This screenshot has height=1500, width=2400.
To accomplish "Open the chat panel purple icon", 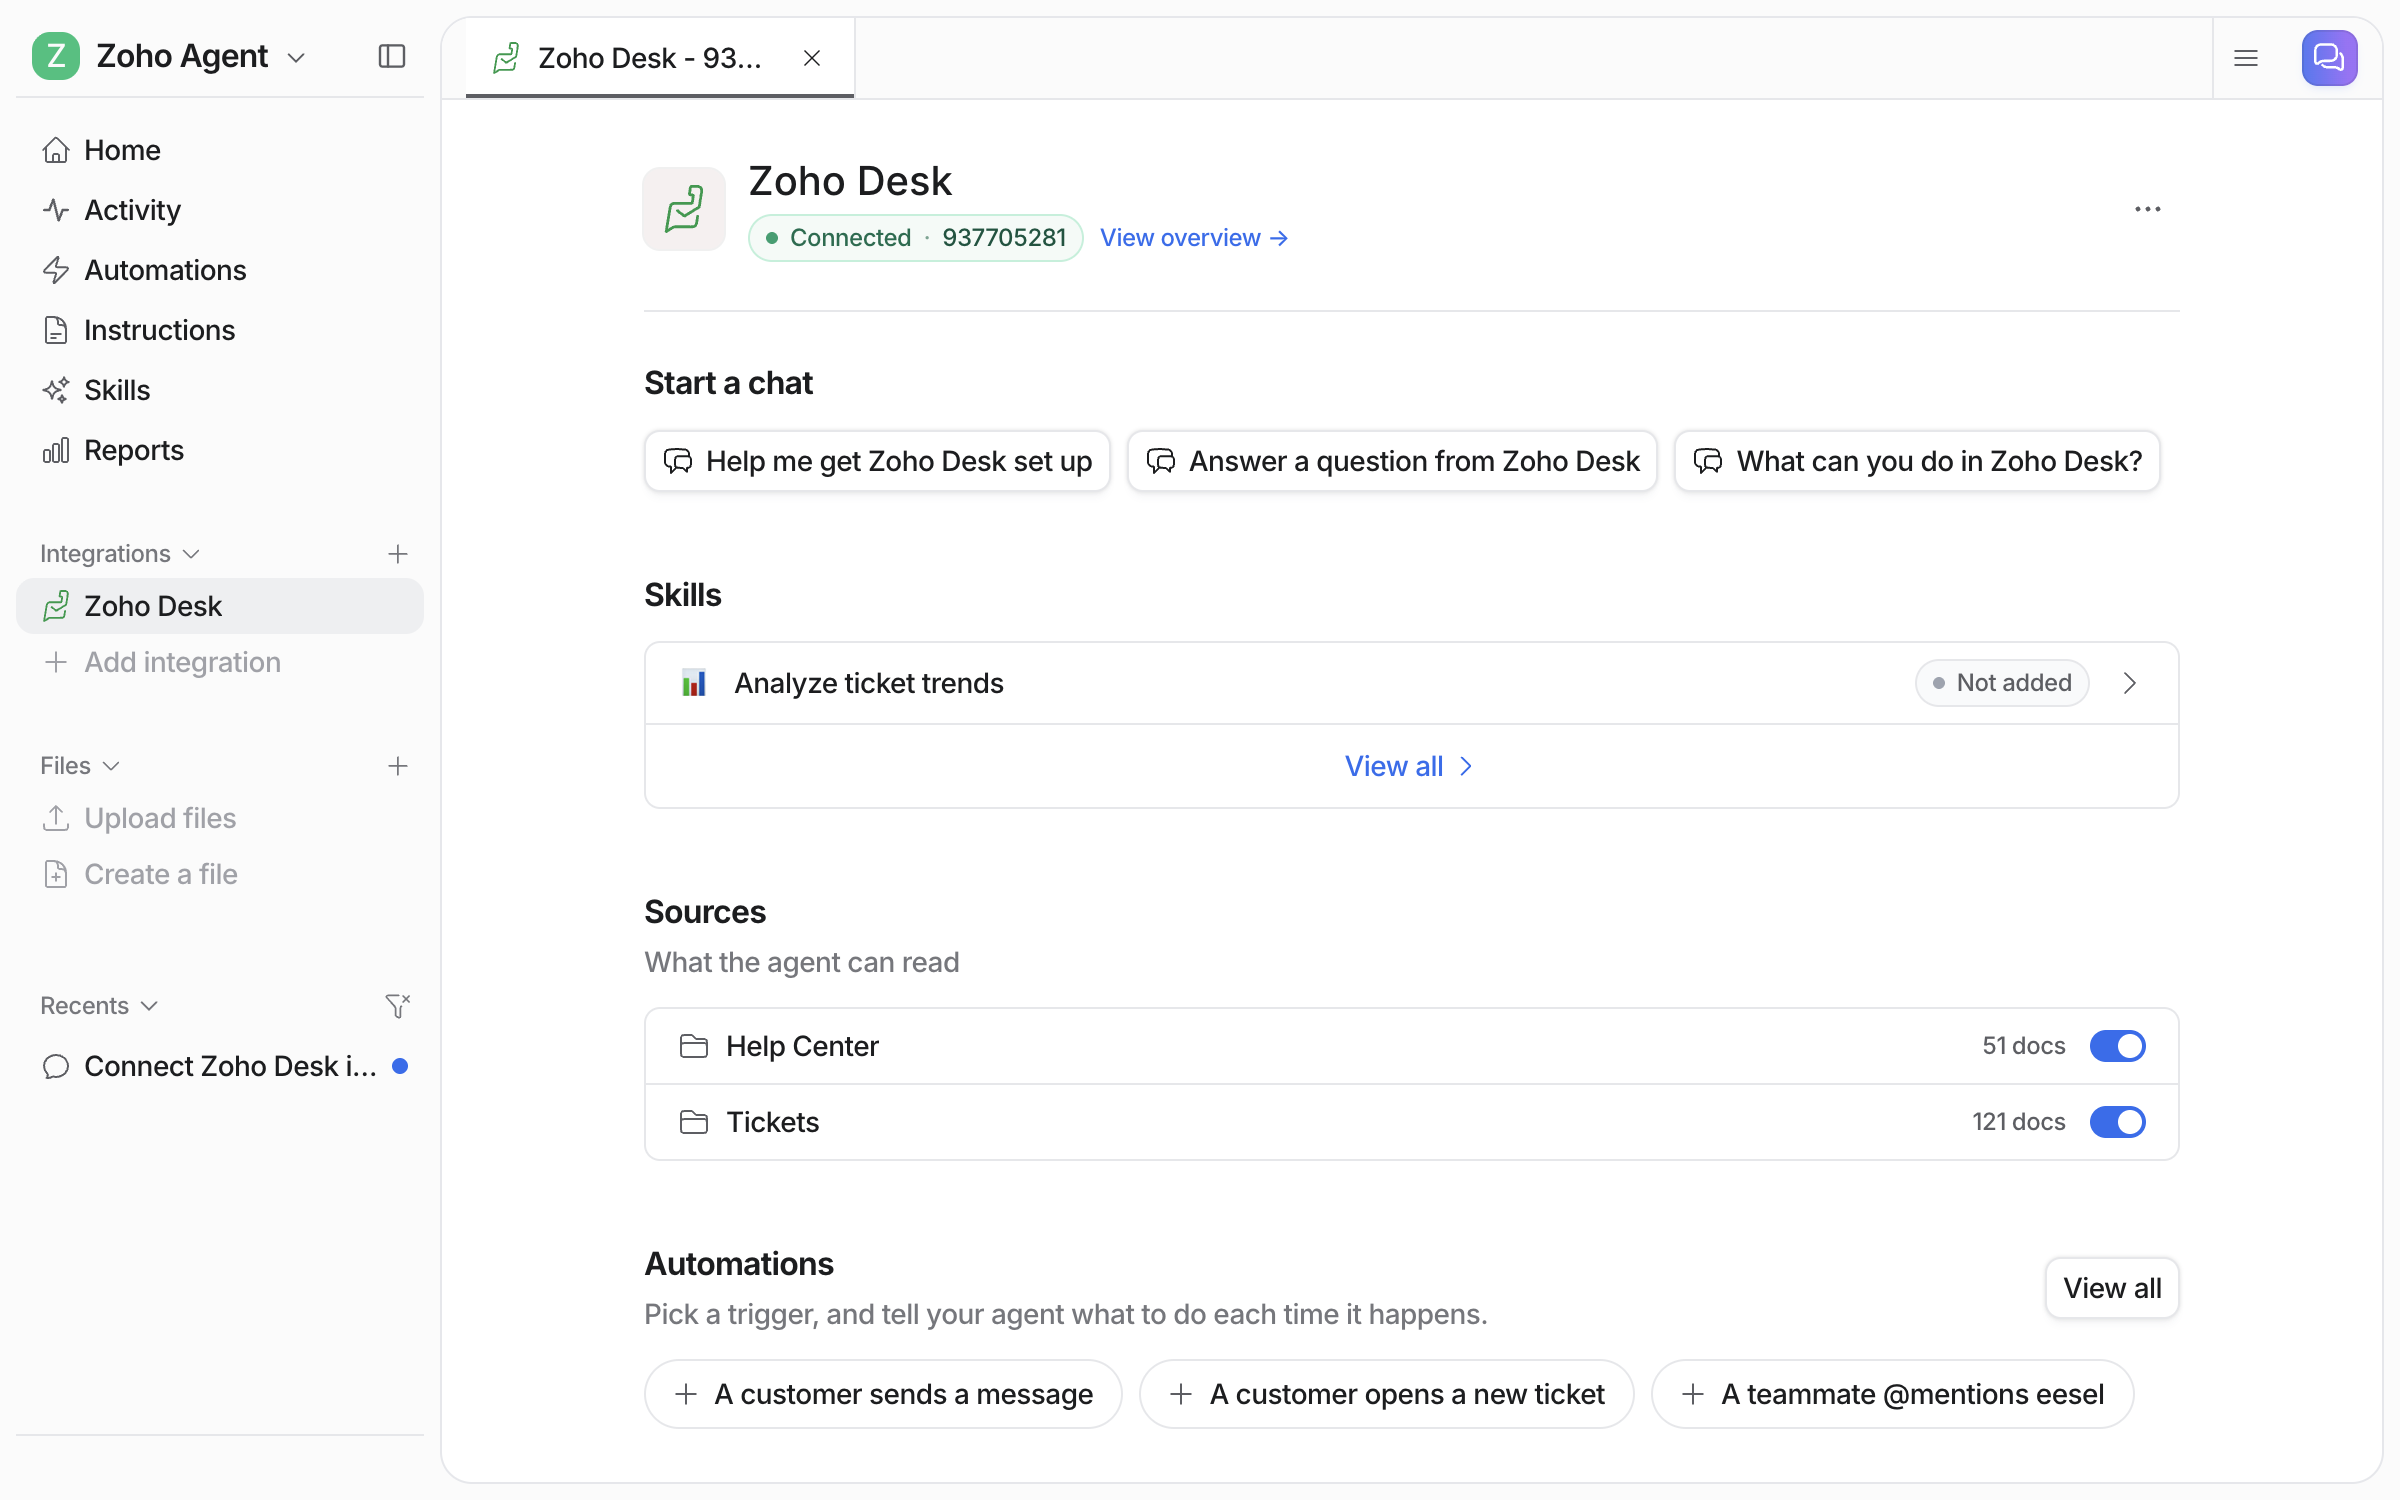I will coord(2329,57).
